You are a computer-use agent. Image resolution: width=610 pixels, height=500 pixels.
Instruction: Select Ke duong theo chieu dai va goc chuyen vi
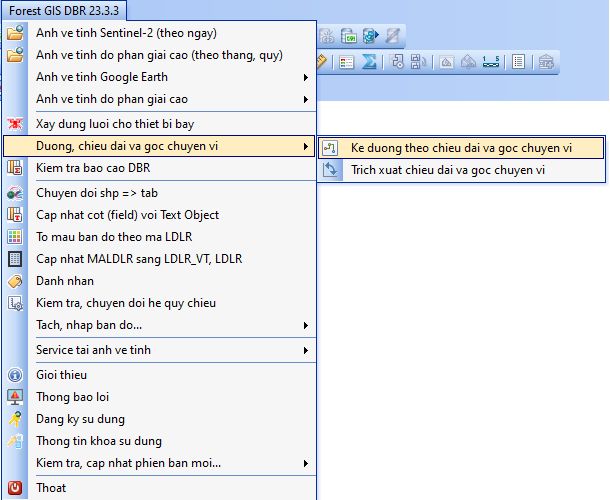[x=461, y=148]
